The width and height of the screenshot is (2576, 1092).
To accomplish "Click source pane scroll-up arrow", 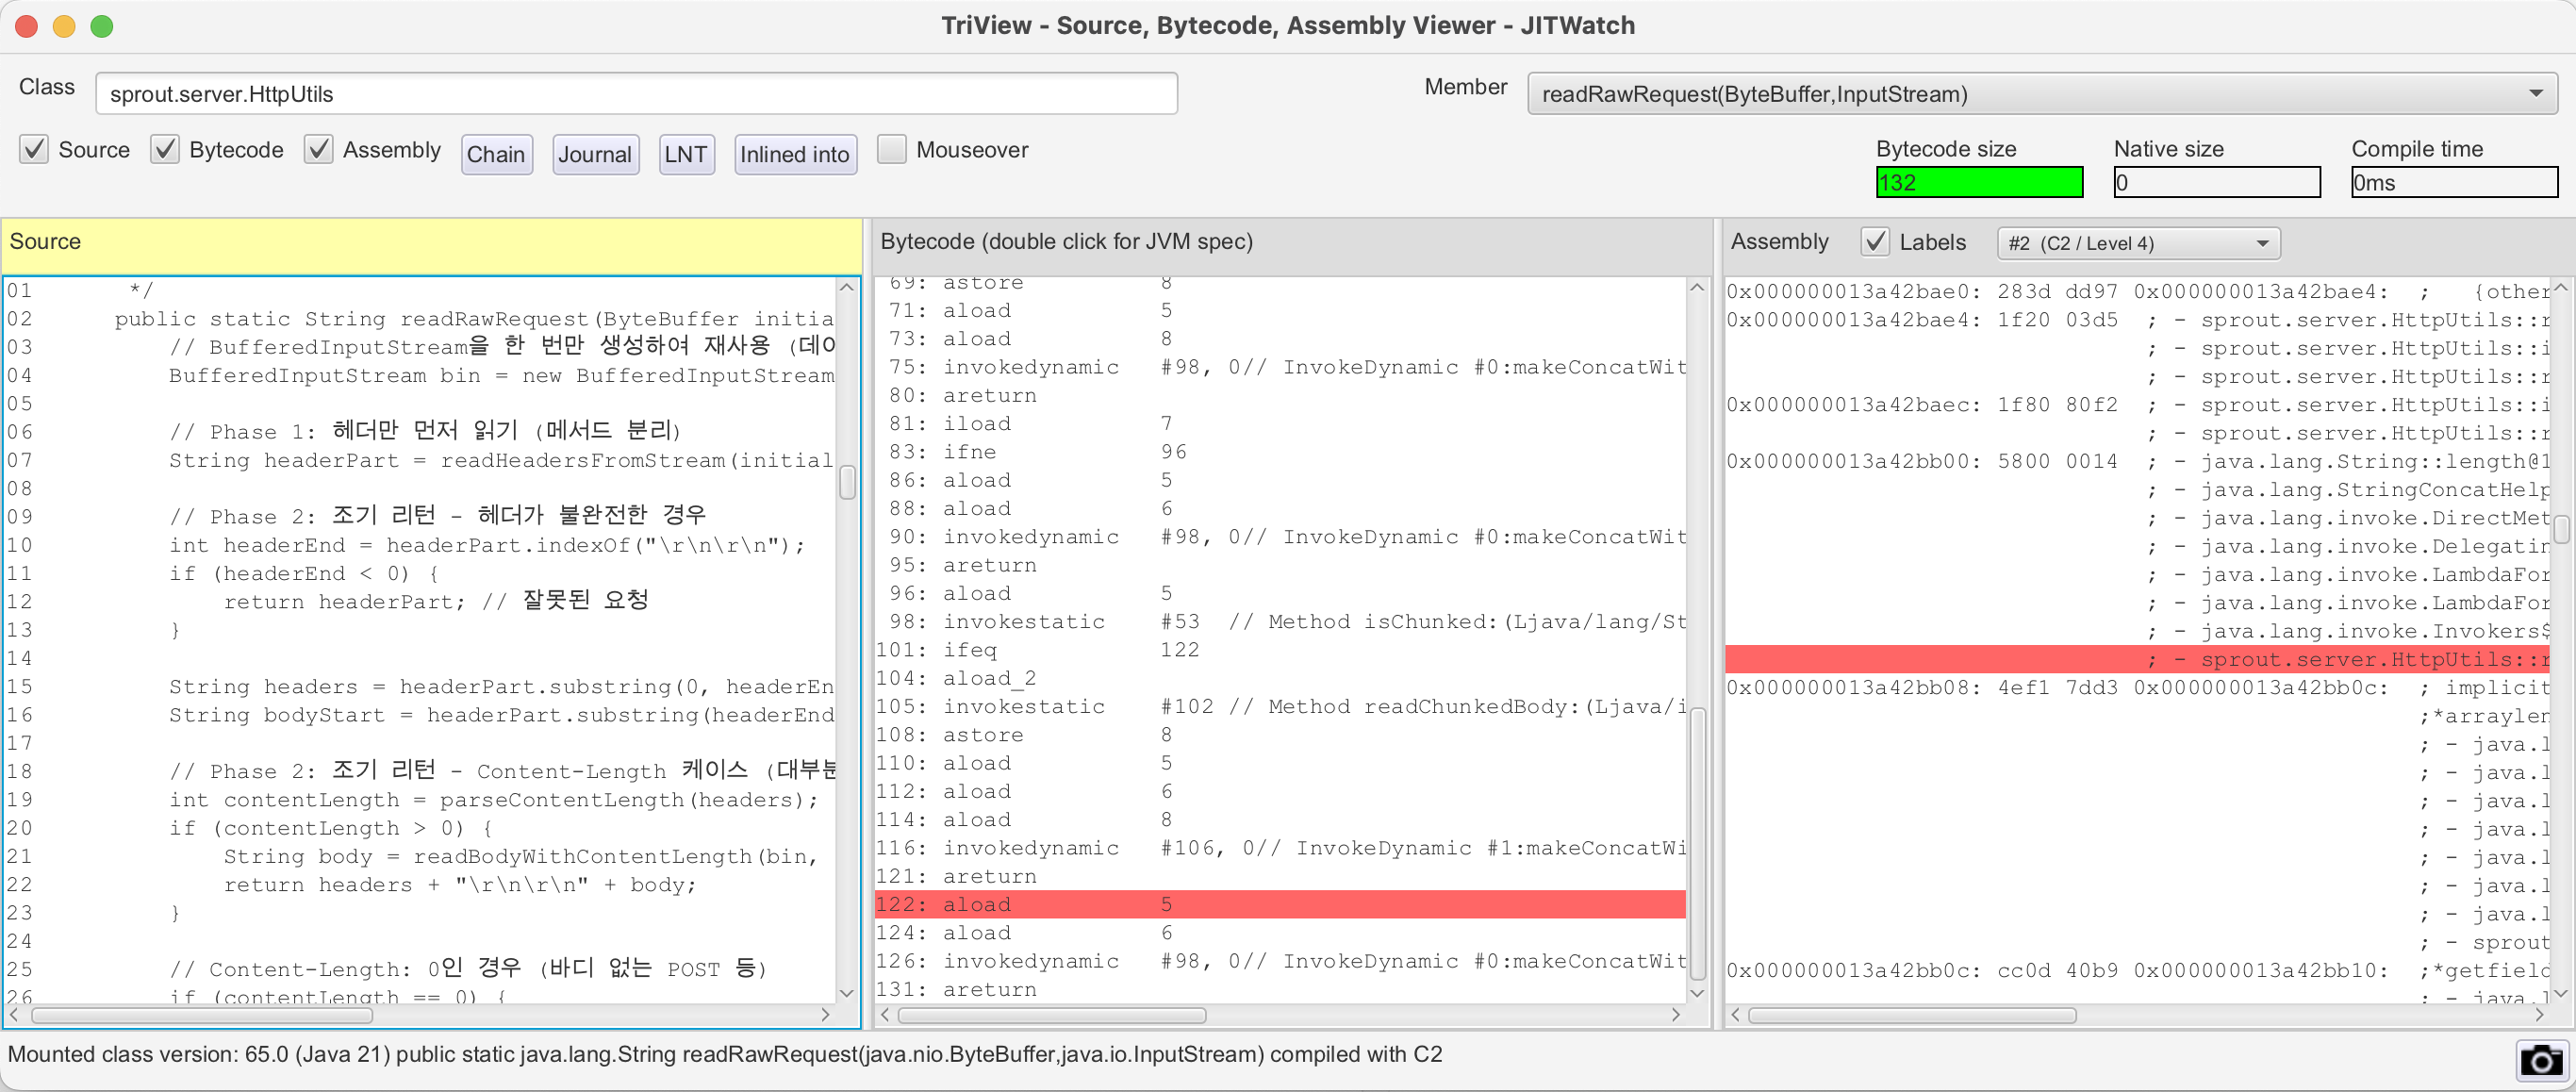I will [x=847, y=288].
